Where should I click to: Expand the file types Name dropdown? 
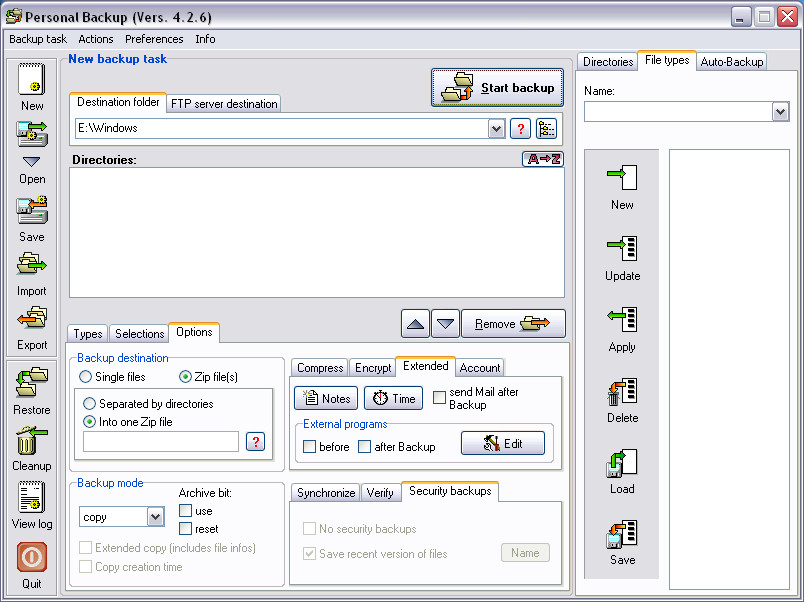(x=780, y=112)
